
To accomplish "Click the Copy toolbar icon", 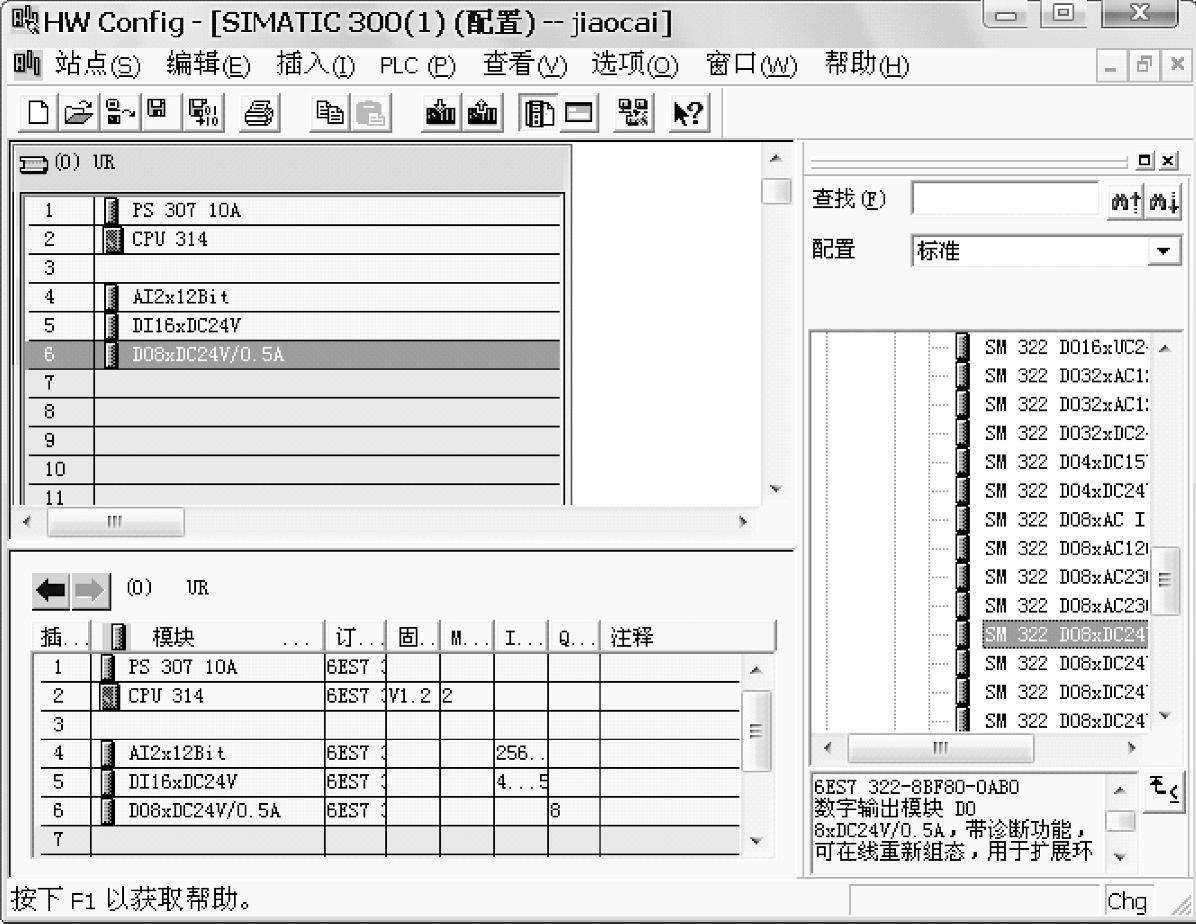I will (x=330, y=112).
